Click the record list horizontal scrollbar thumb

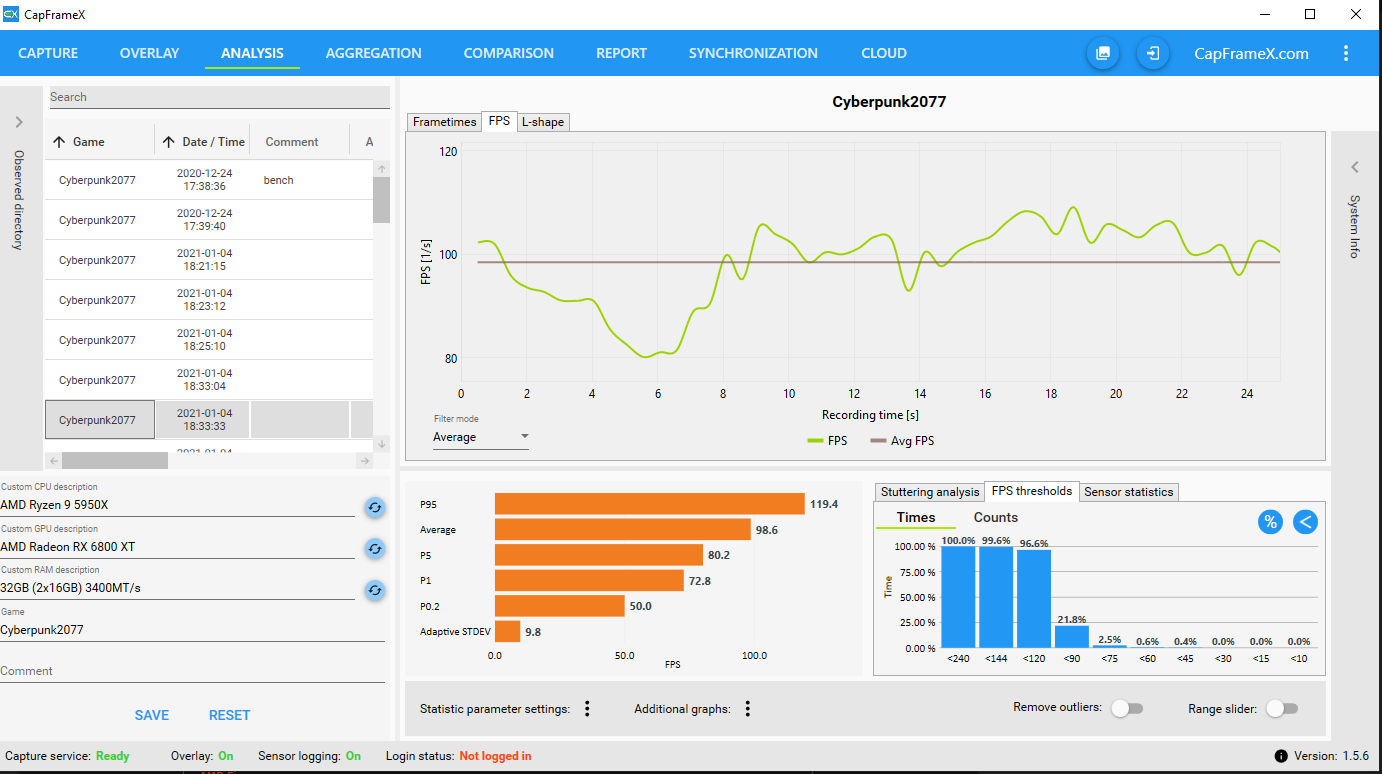pos(114,461)
